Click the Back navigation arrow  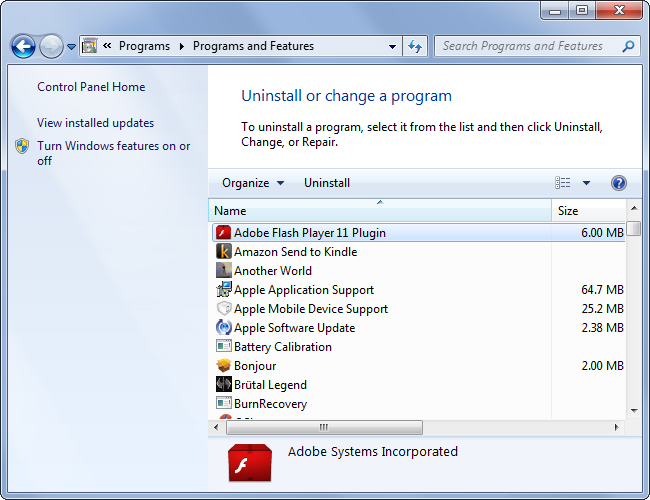click(23, 46)
